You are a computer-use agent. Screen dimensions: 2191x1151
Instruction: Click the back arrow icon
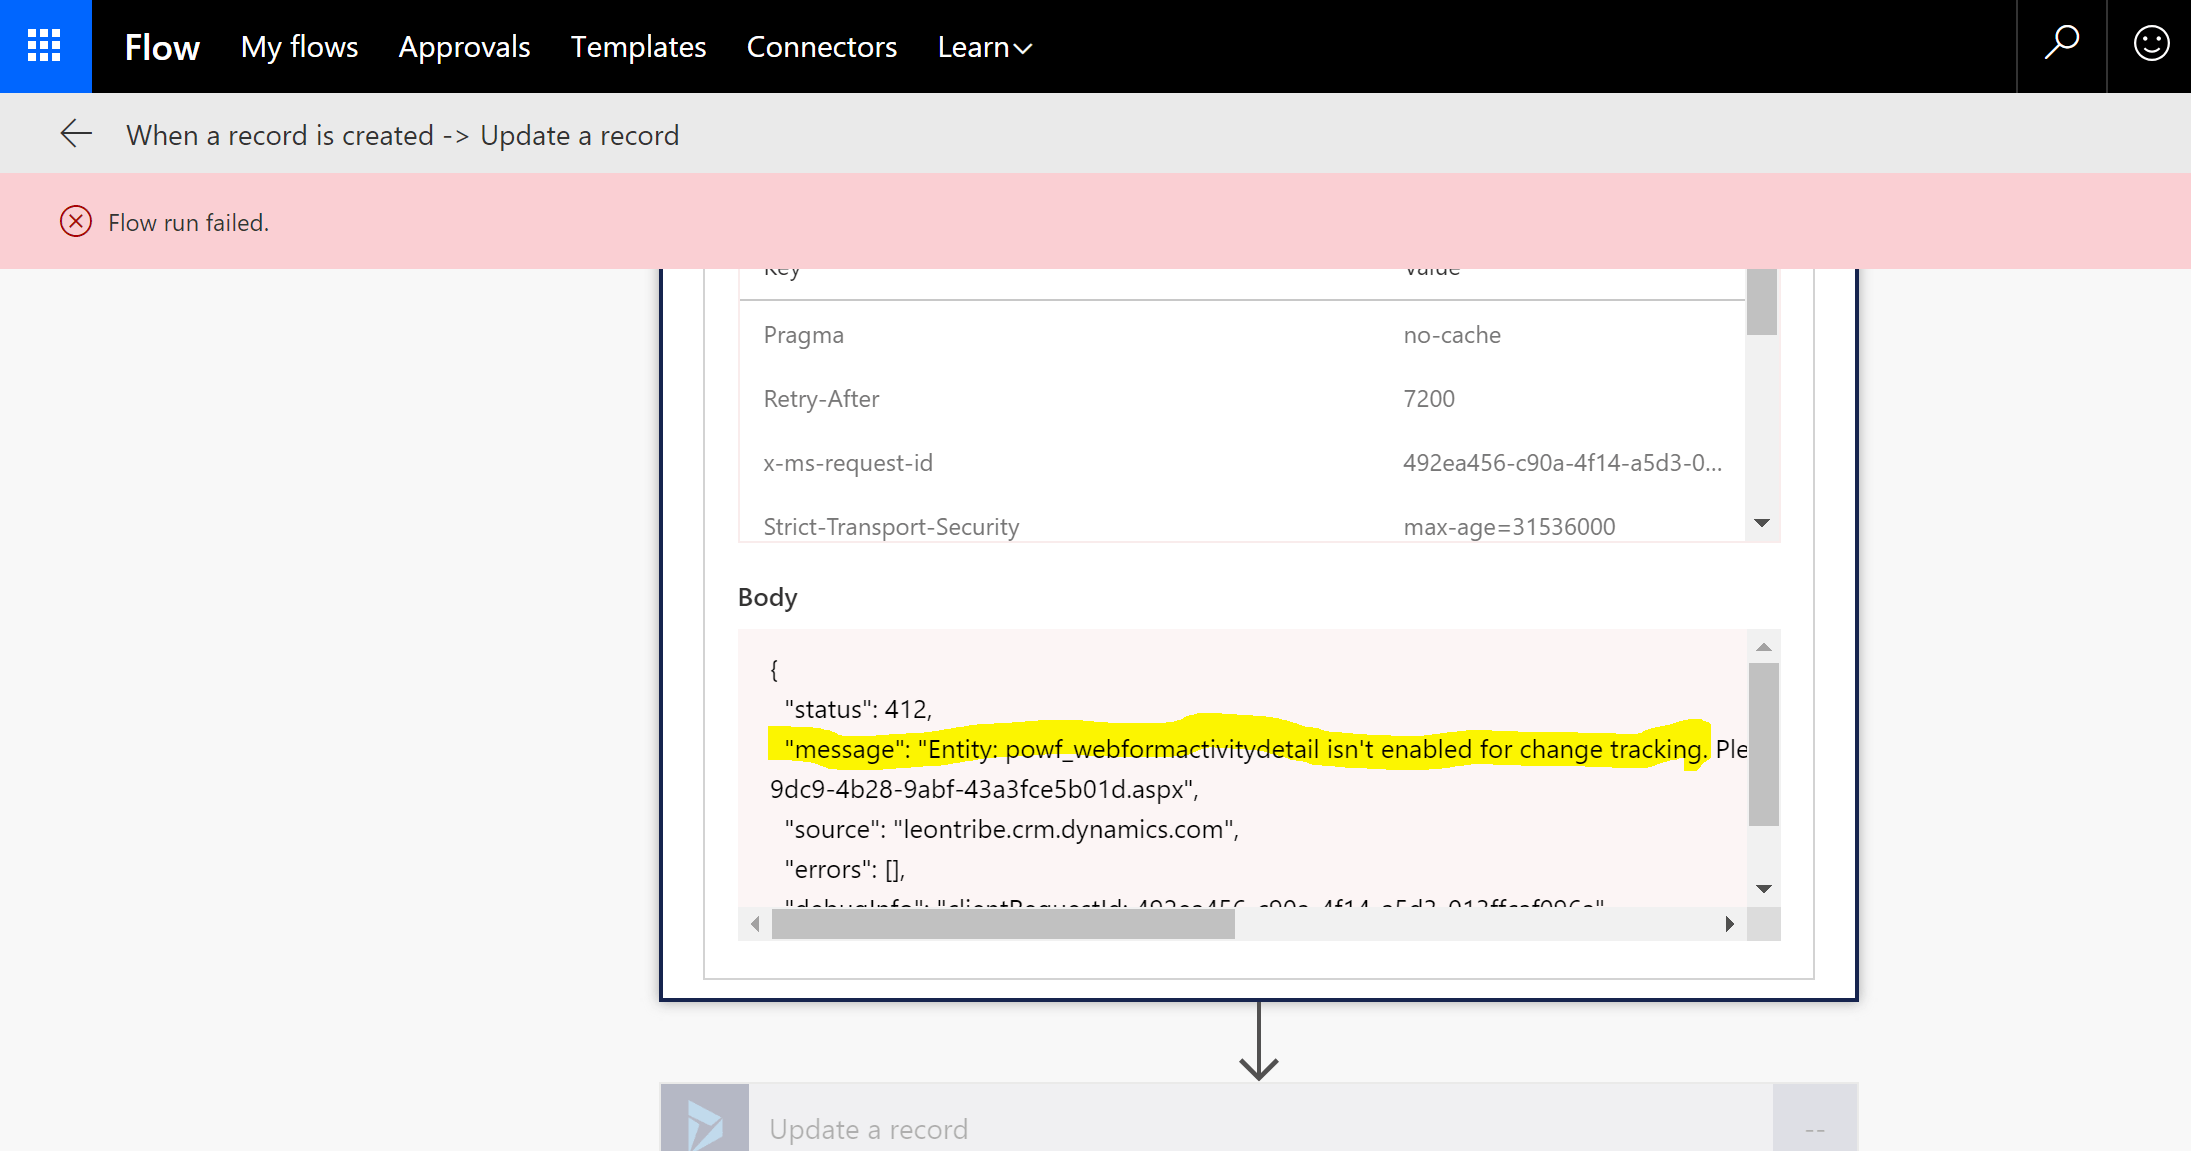click(76, 134)
